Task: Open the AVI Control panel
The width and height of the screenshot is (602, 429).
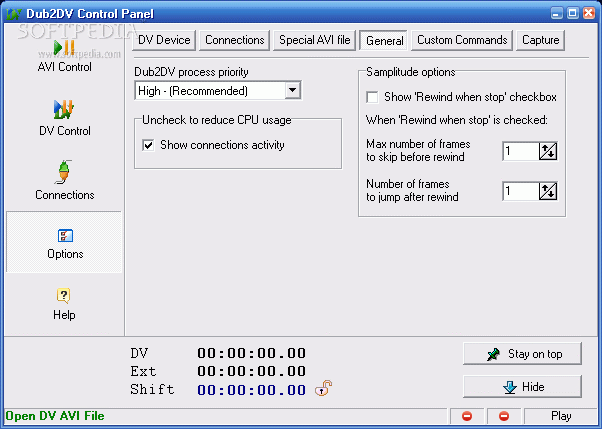Action: point(64,56)
